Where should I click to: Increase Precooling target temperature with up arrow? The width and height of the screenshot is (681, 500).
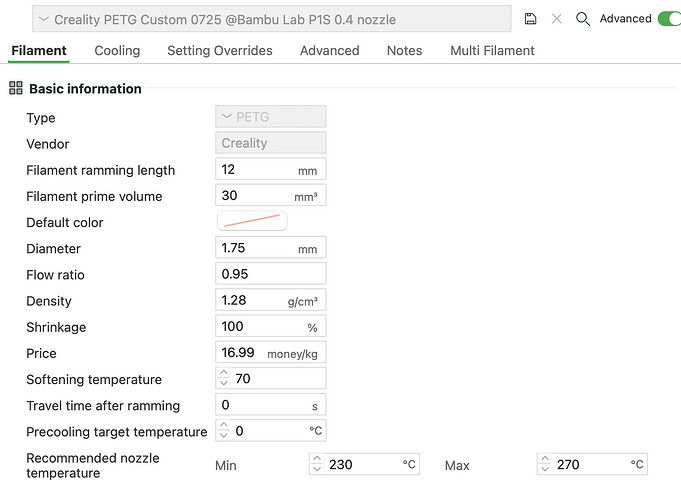pos(223,425)
